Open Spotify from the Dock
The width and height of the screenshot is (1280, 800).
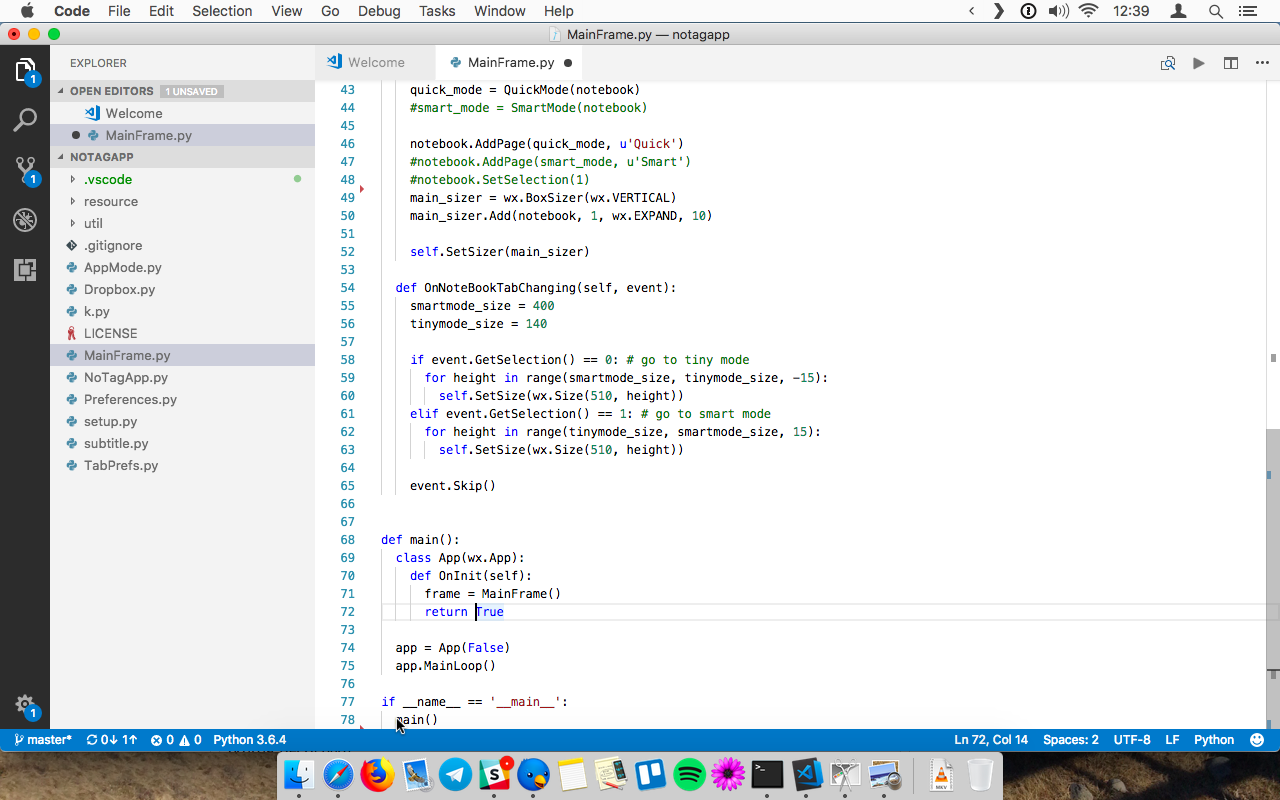point(688,775)
